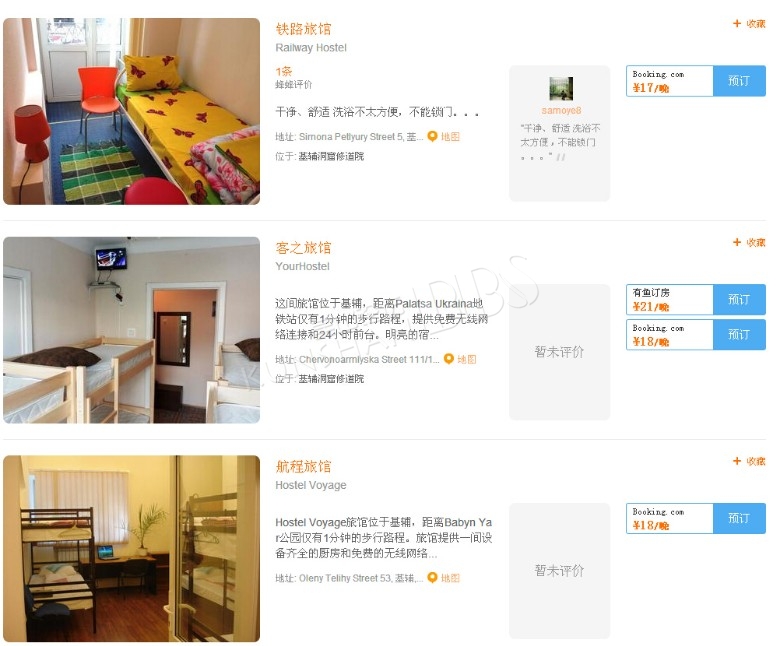This screenshot has width=780, height=646.
Task: View Hostel Voyage room photo thumbnail
Action: [x=131, y=549]
